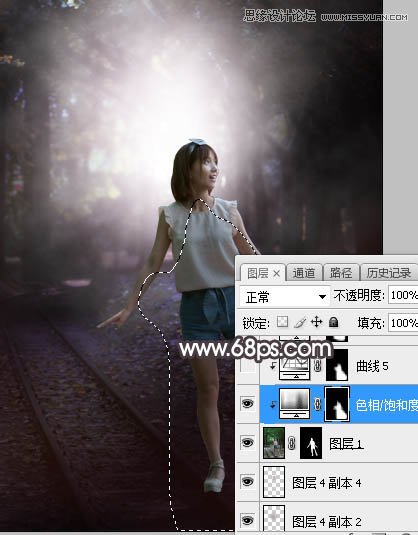418x535 pixels.
Task: Show the hidden 曲线 5 layer
Action: [248, 366]
